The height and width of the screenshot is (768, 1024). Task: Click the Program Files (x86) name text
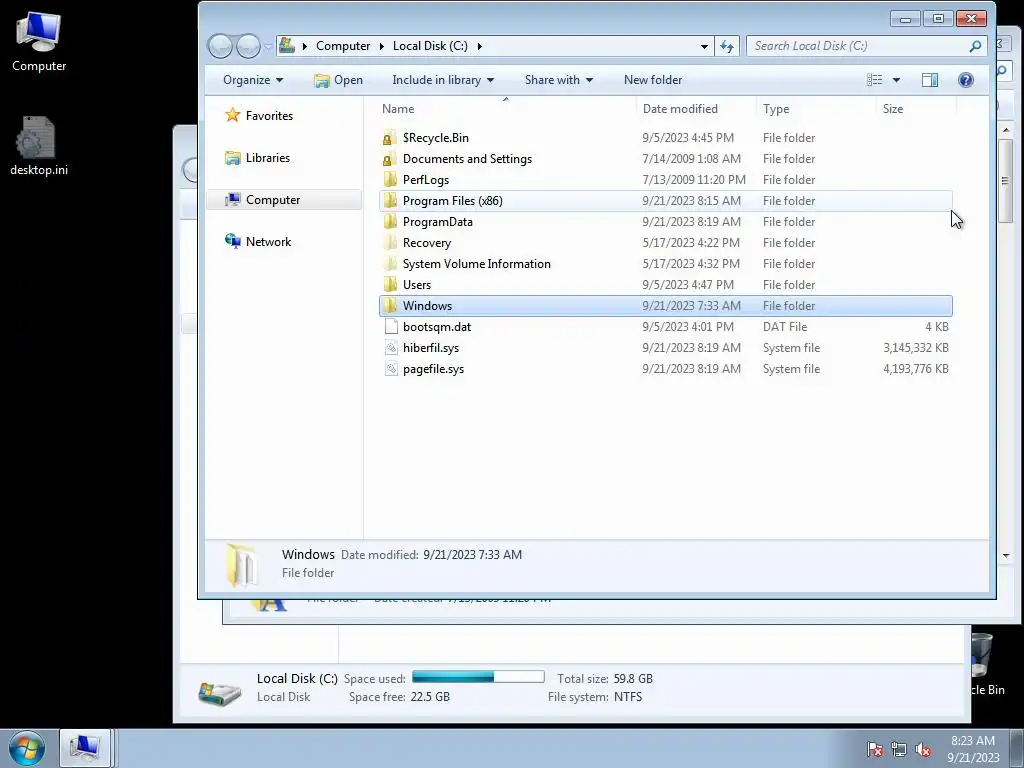453,200
